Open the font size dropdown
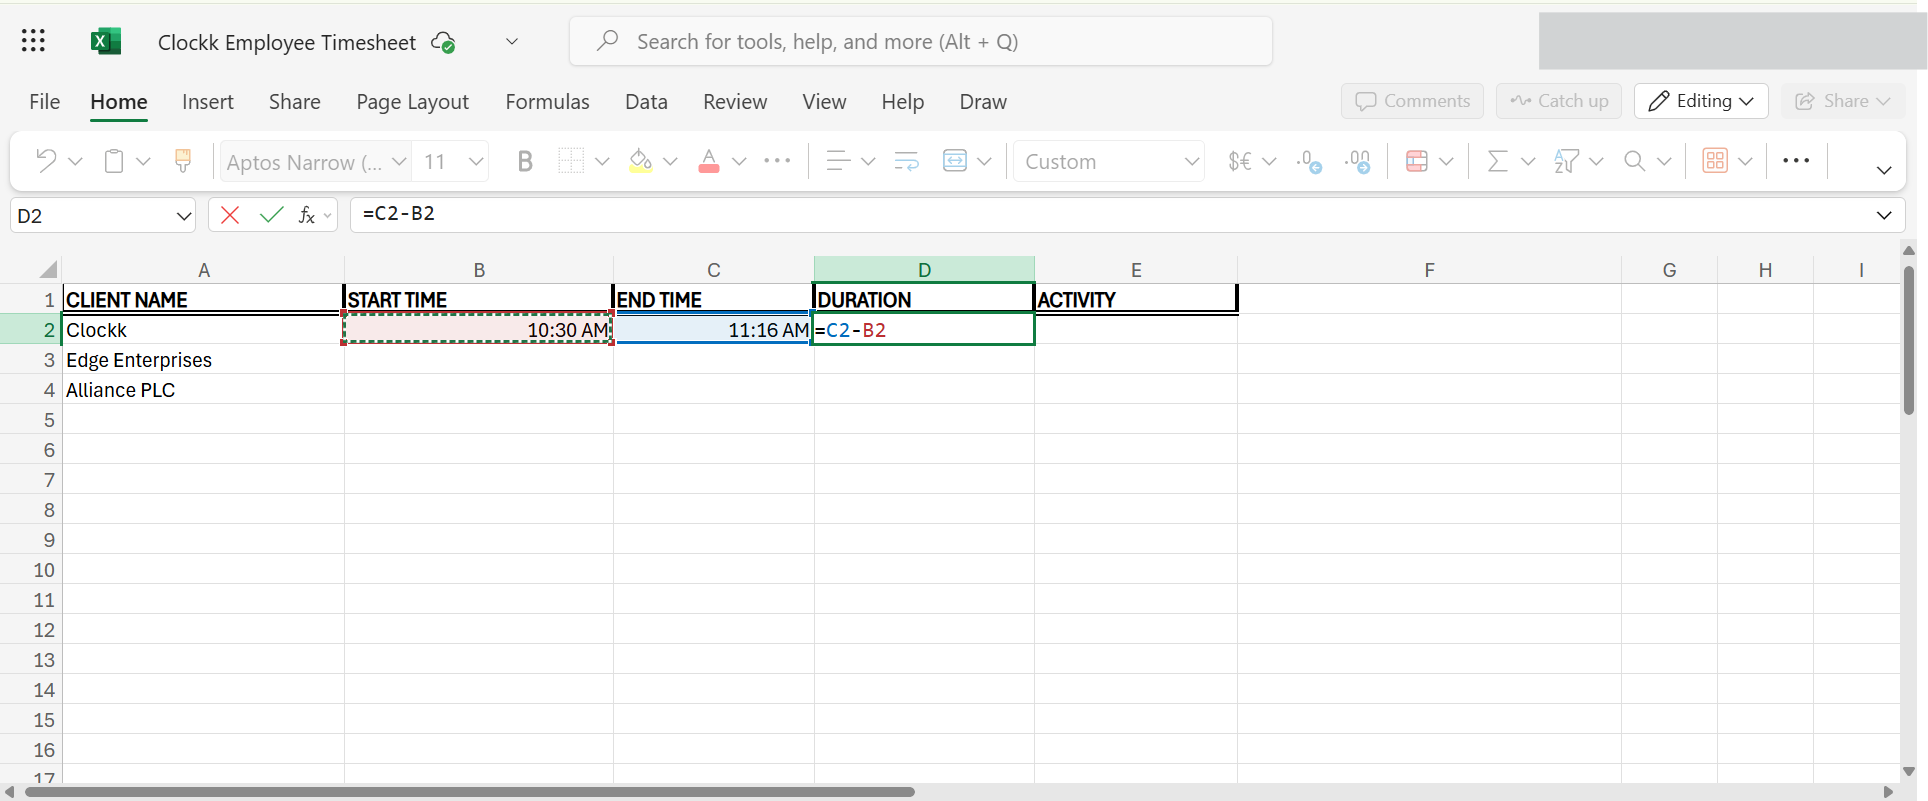 (x=476, y=161)
